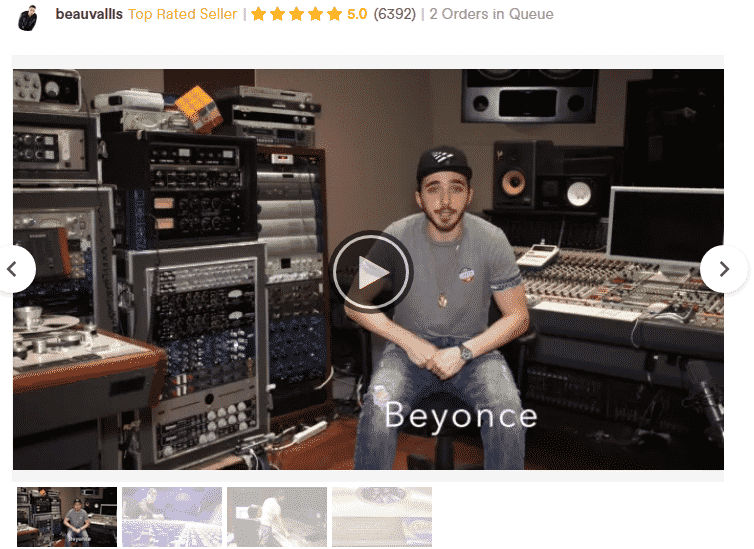Screen dimensions: 754x549
Task: Go to next gallery slide arrow
Action: click(724, 269)
